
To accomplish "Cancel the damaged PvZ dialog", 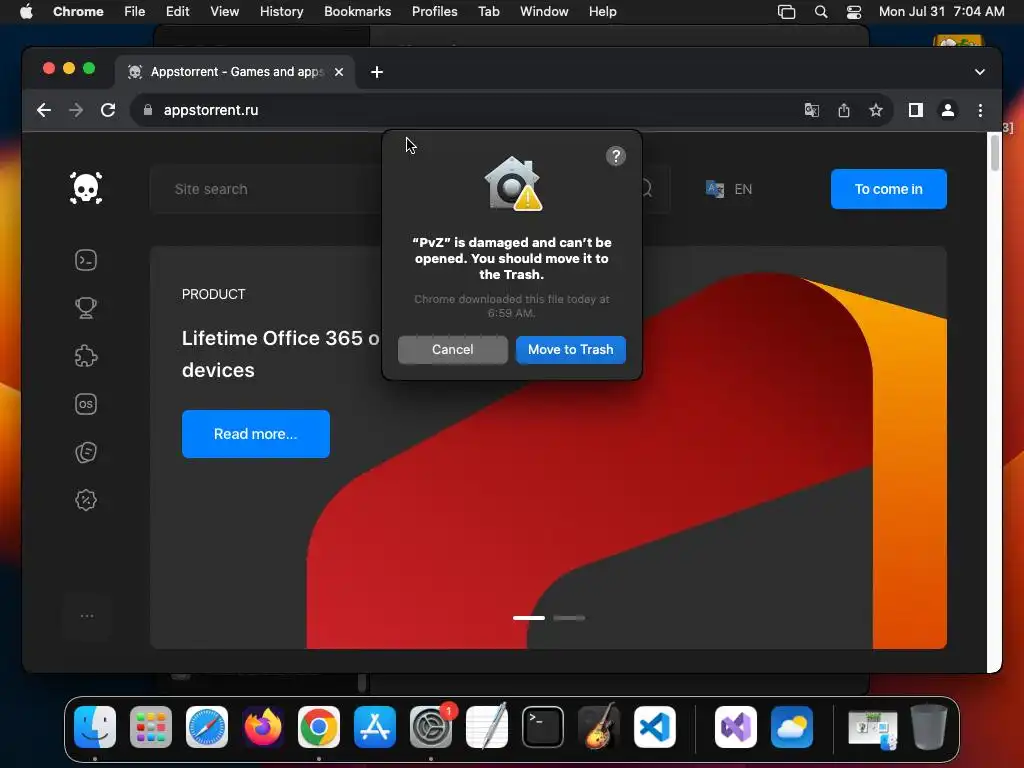I will point(453,349).
